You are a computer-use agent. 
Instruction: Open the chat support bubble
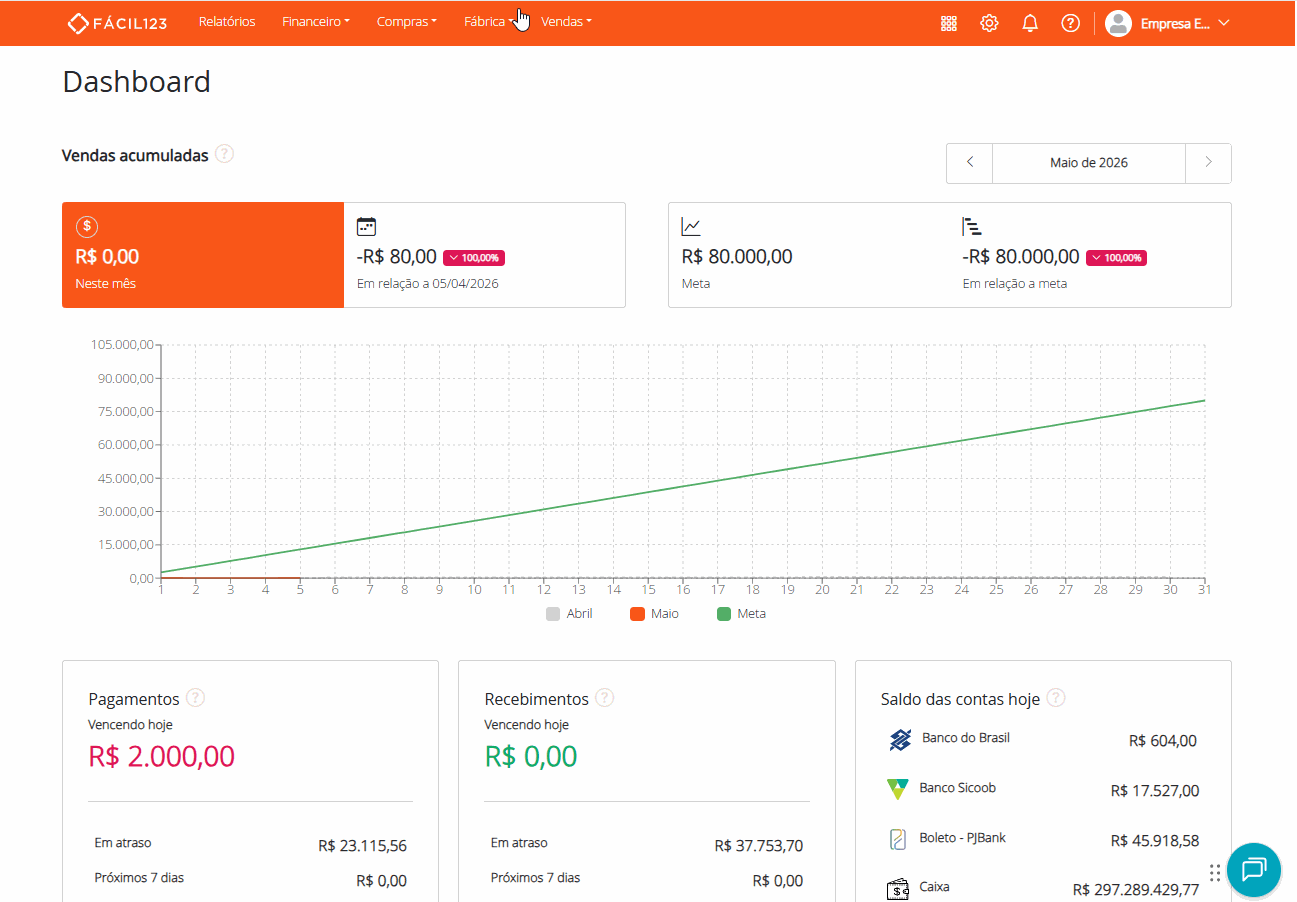click(x=1254, y=870)
